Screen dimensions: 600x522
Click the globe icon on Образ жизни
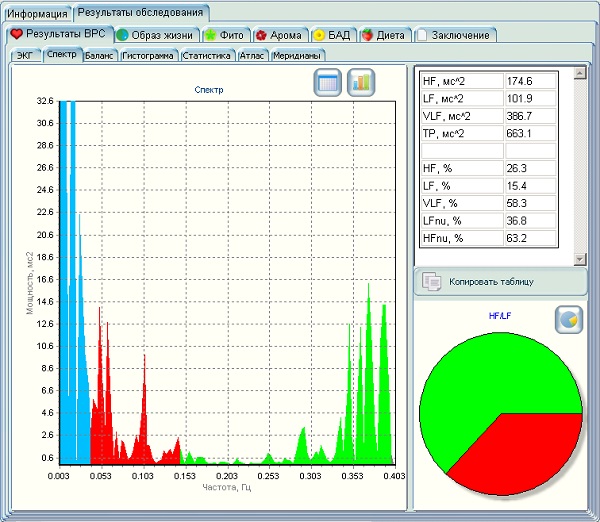point(122,35)
